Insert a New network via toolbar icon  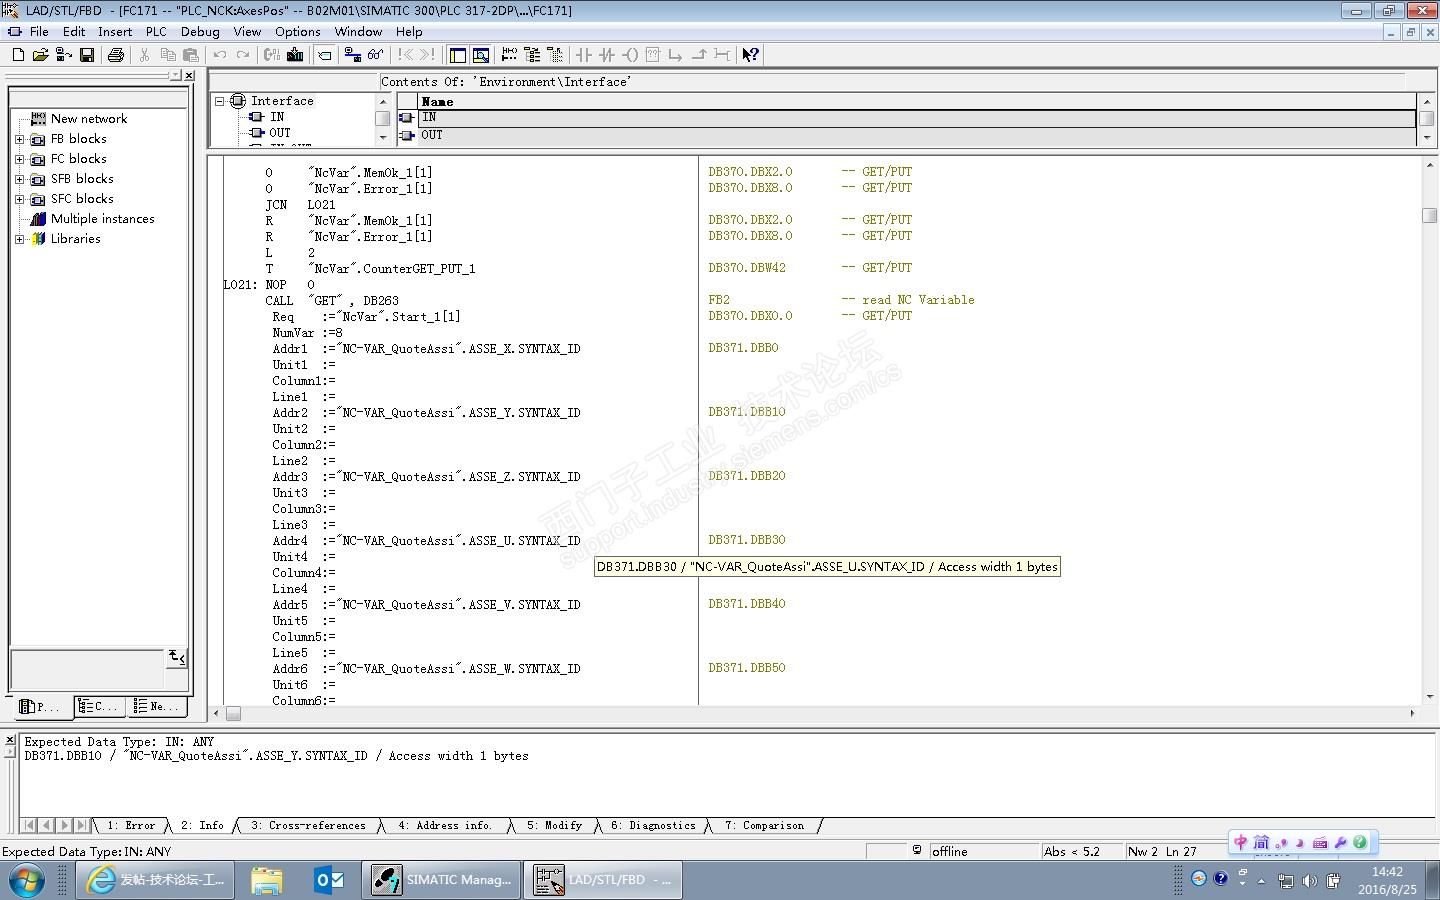(x=510, y=55)
